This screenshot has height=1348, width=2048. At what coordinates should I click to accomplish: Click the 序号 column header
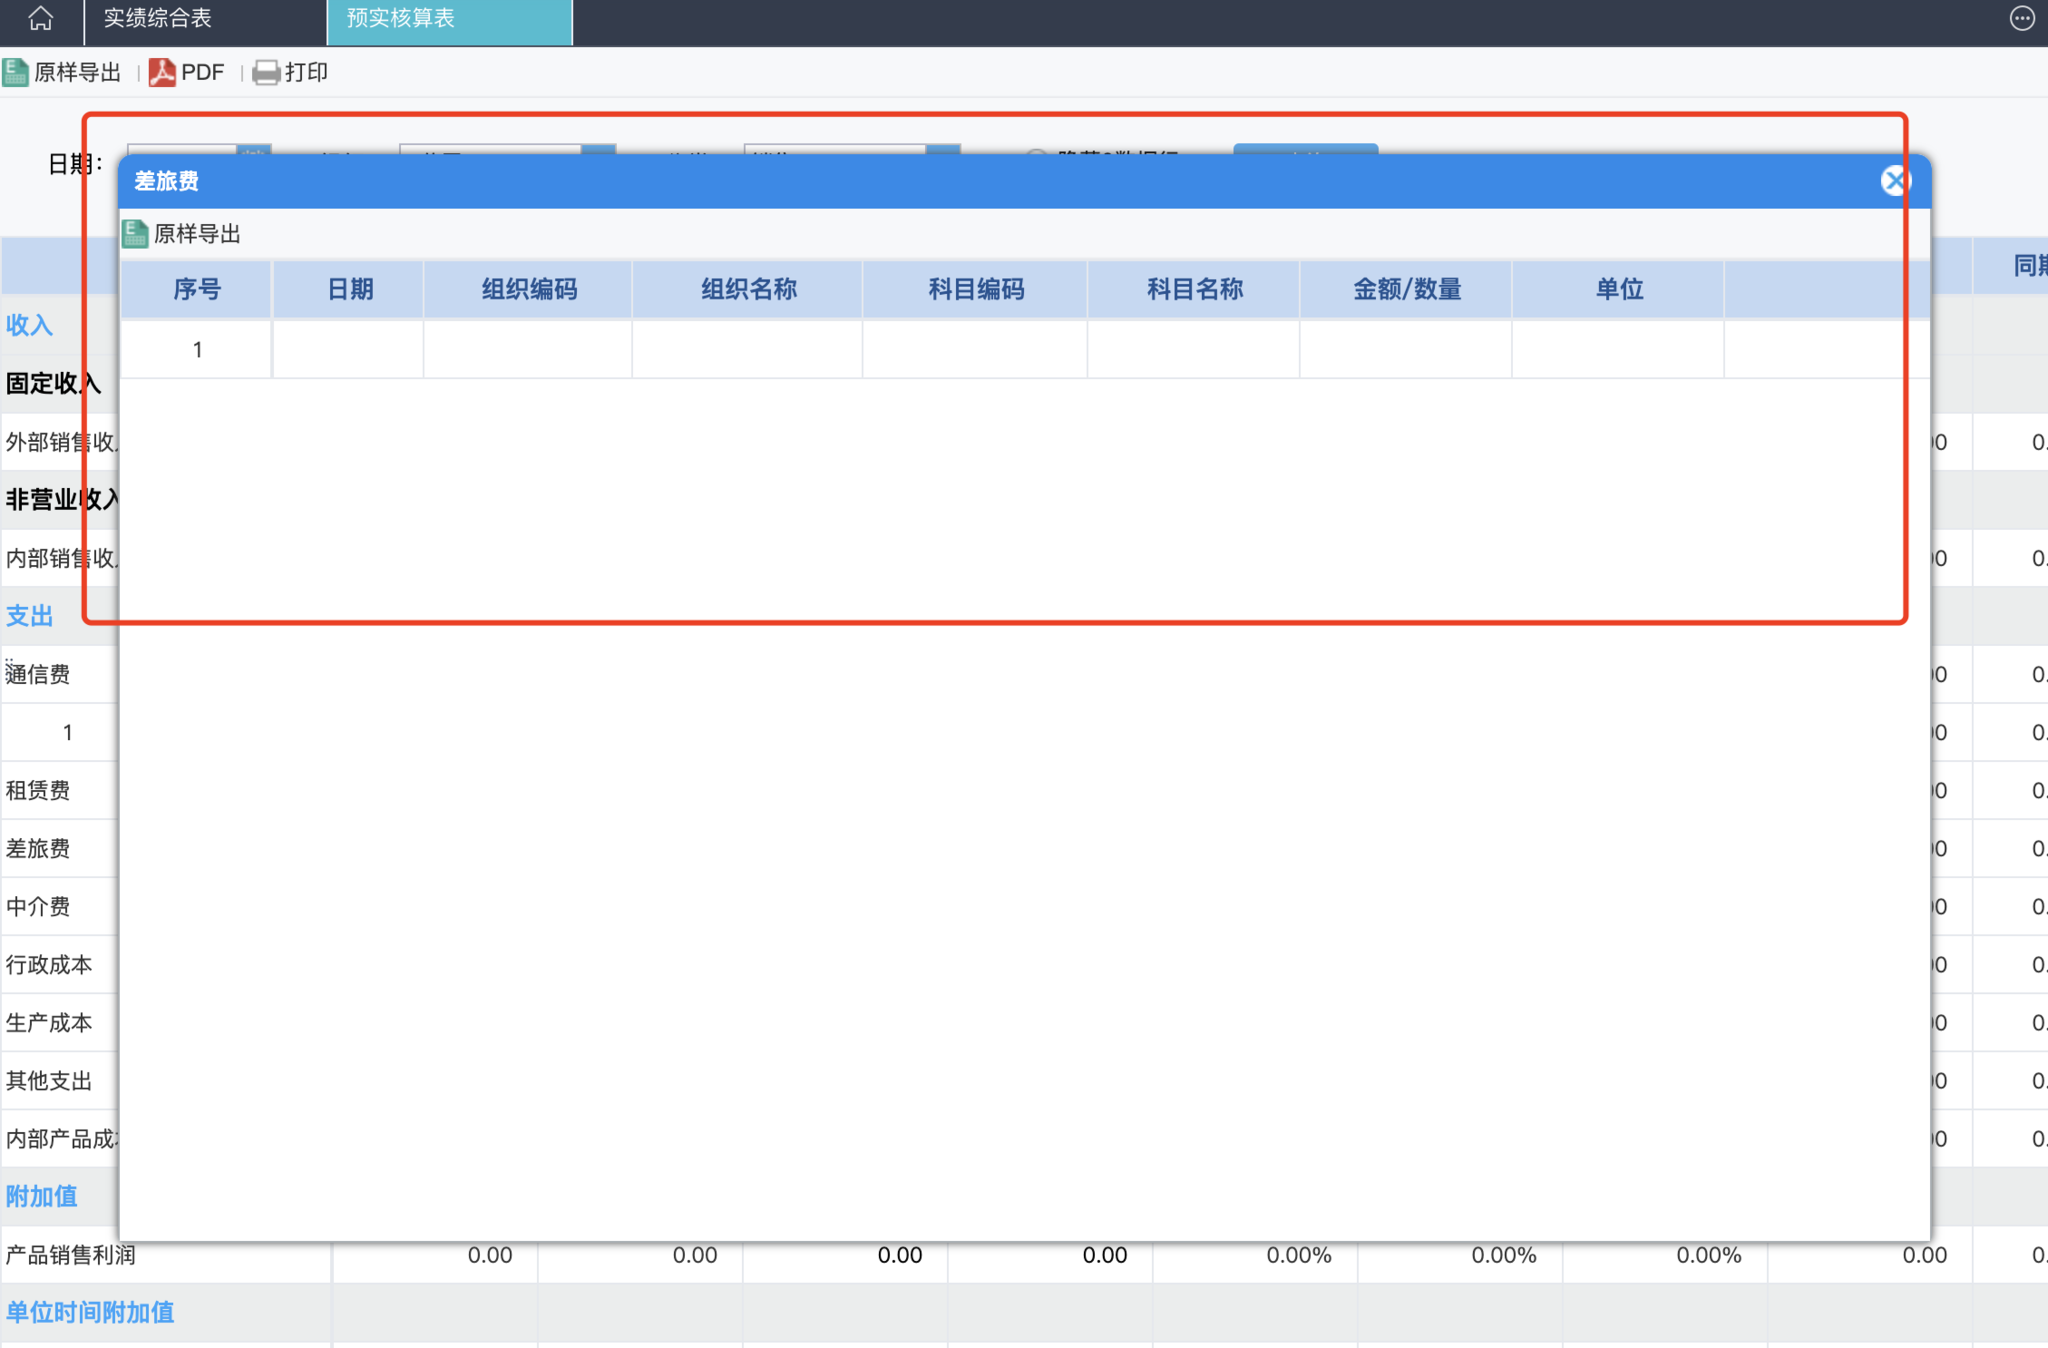tap(196, 290)
